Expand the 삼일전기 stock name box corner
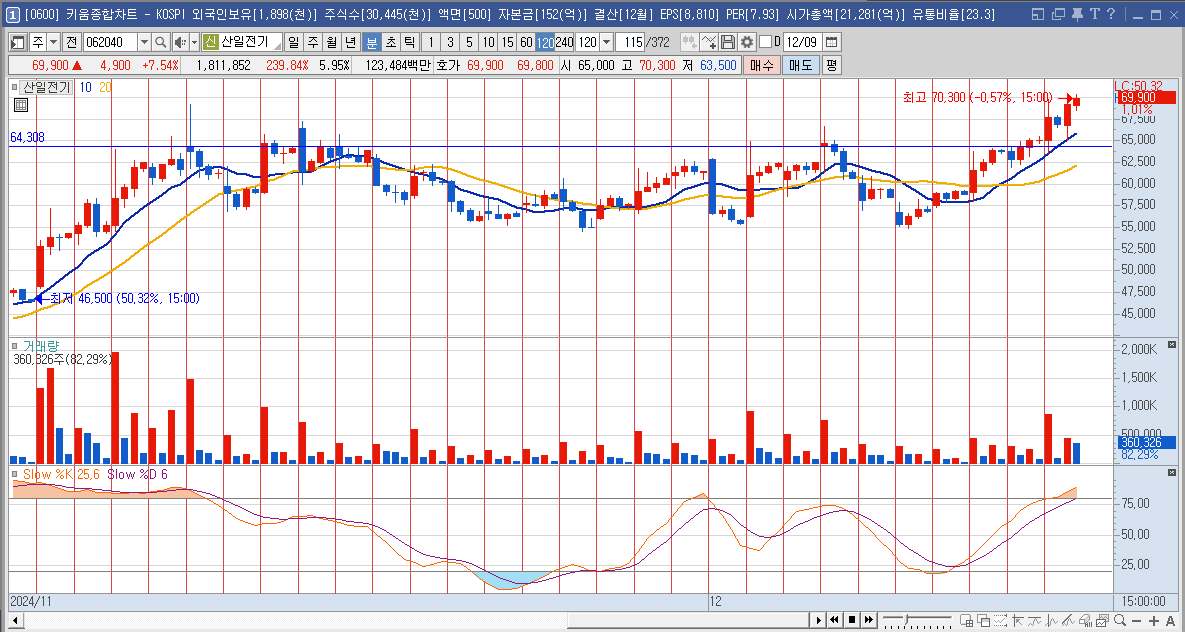This screenshot has height=632, width=1185. [278, 48]
